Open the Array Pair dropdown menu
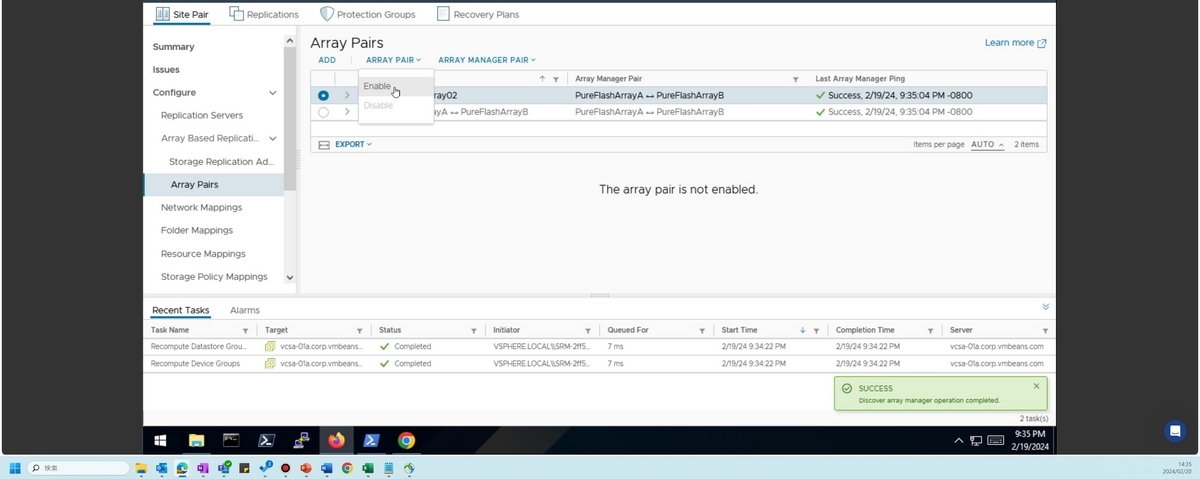The image size is (1200, 479). pos(393,60)
